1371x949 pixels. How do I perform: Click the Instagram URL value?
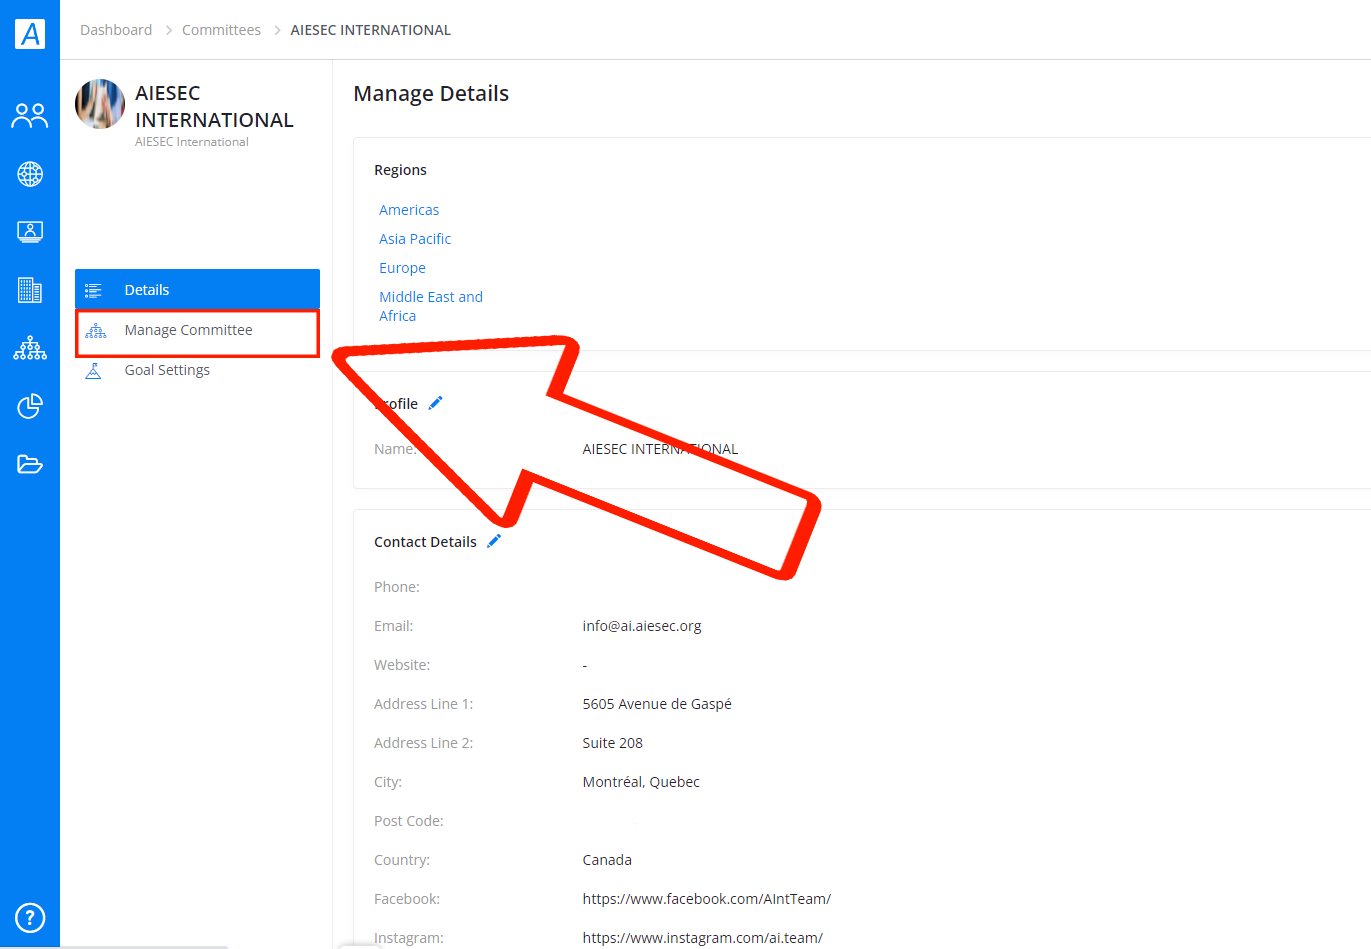tap(702, 938)
